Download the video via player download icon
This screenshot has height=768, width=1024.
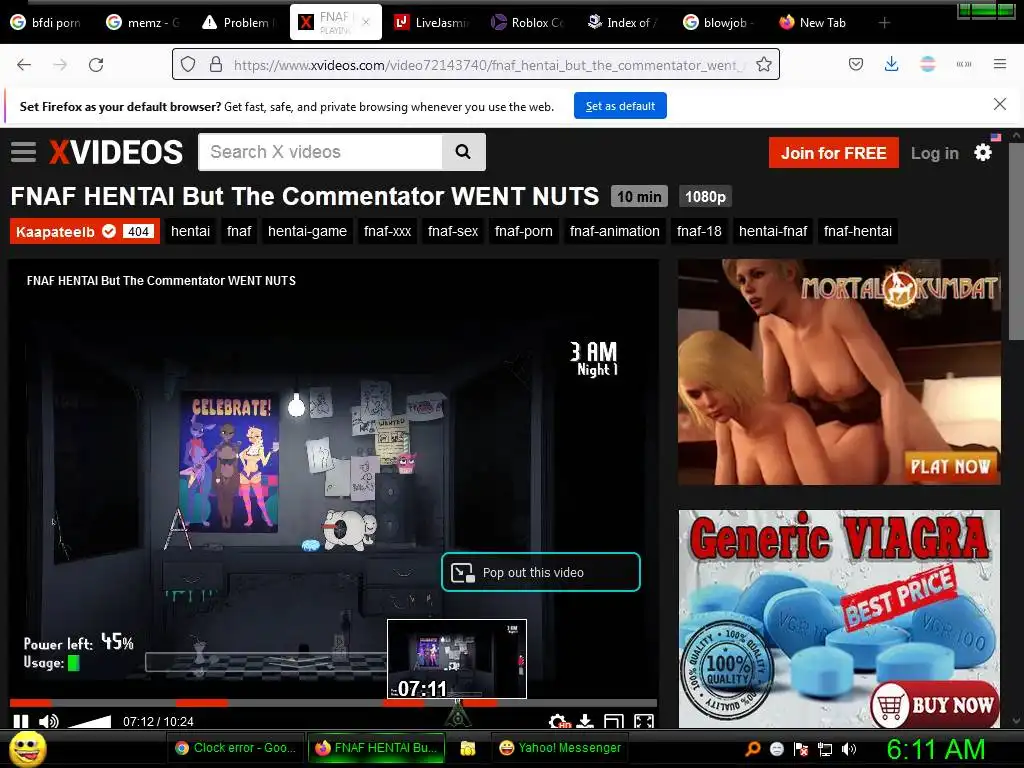point(585,721)
